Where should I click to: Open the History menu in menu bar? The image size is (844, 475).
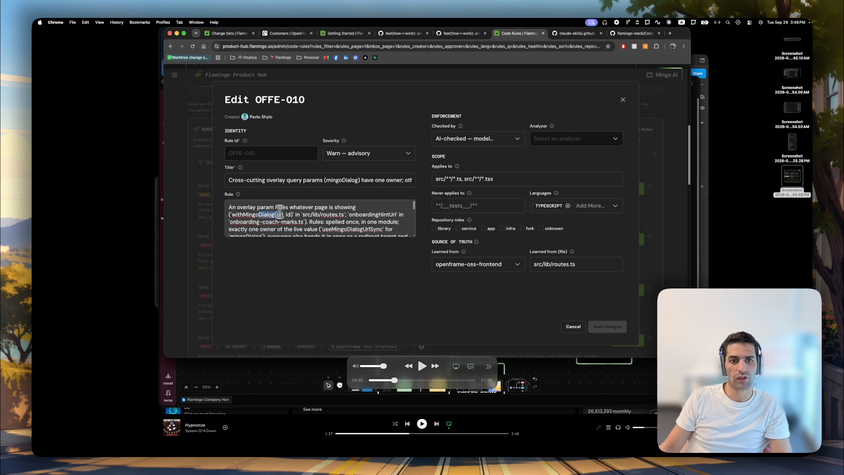coord(116,23)
